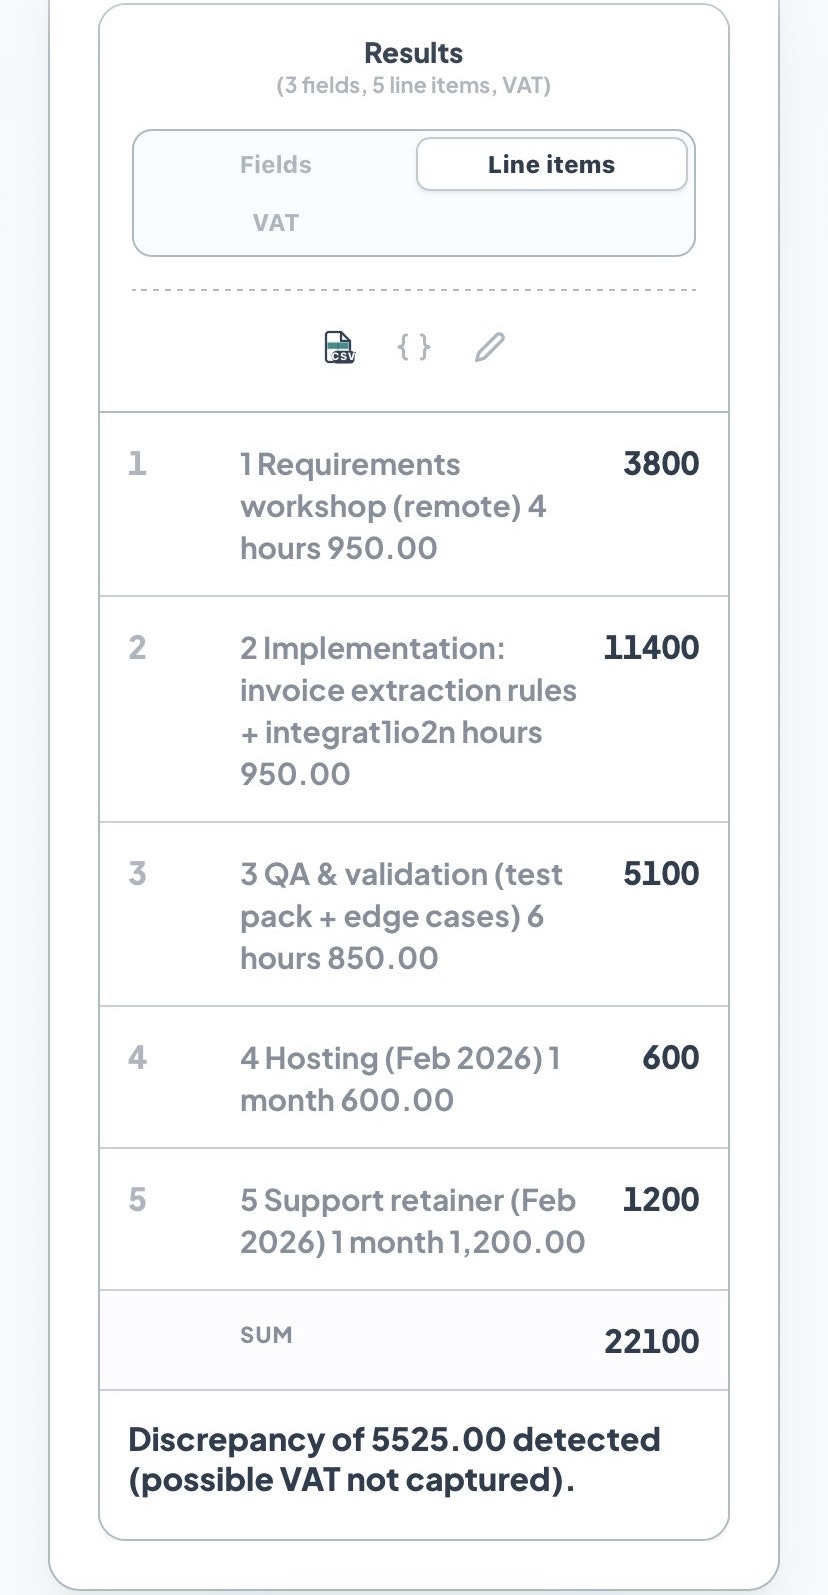Click the pencil edit icon
The width and height of the screenshot is (828, 1595).
click(489, 347)
